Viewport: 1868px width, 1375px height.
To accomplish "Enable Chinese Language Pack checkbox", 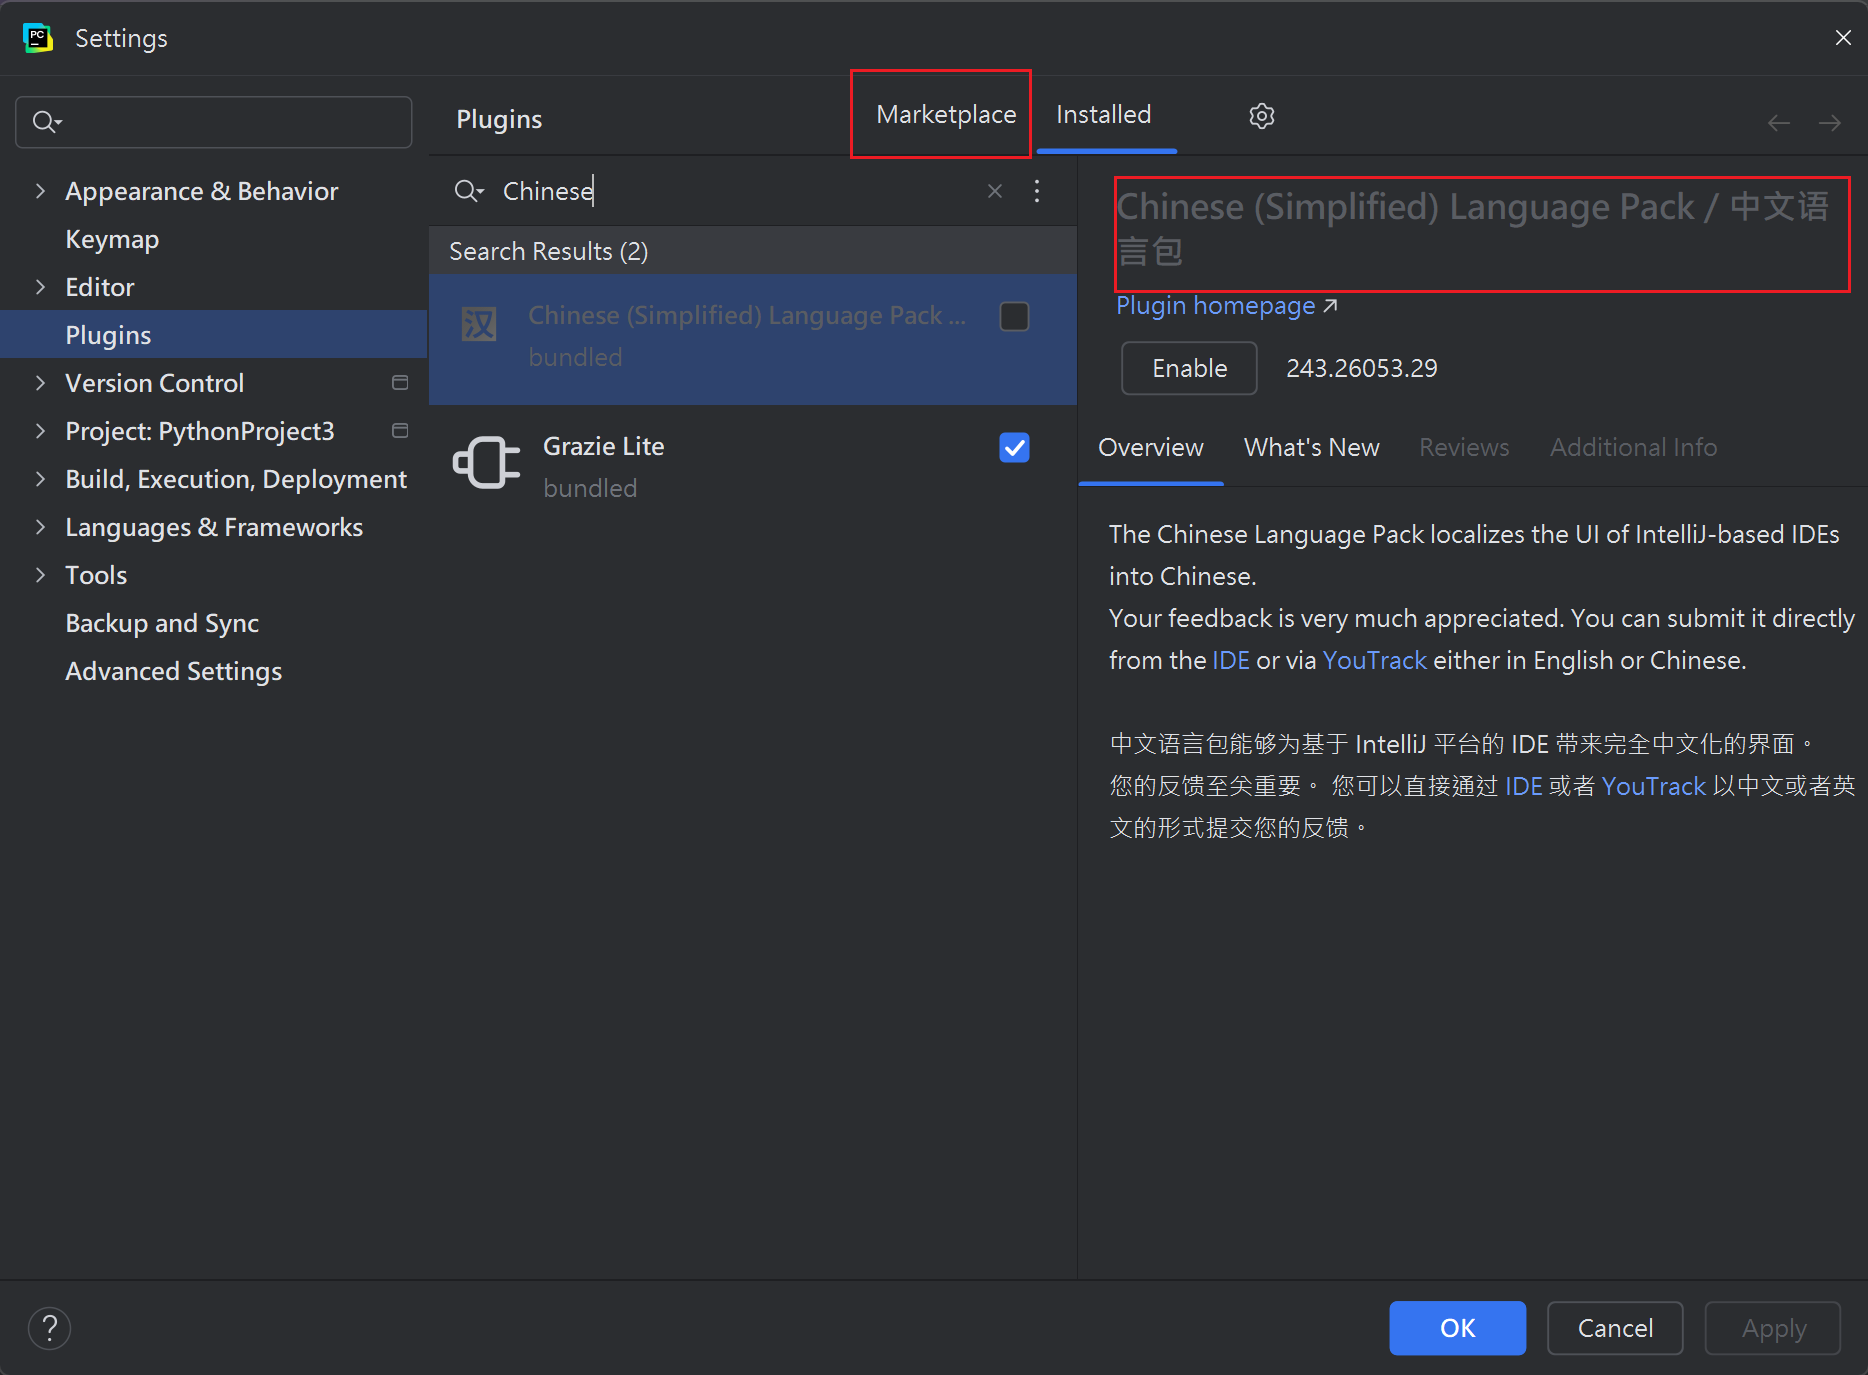I will (x=1014, y=317).
